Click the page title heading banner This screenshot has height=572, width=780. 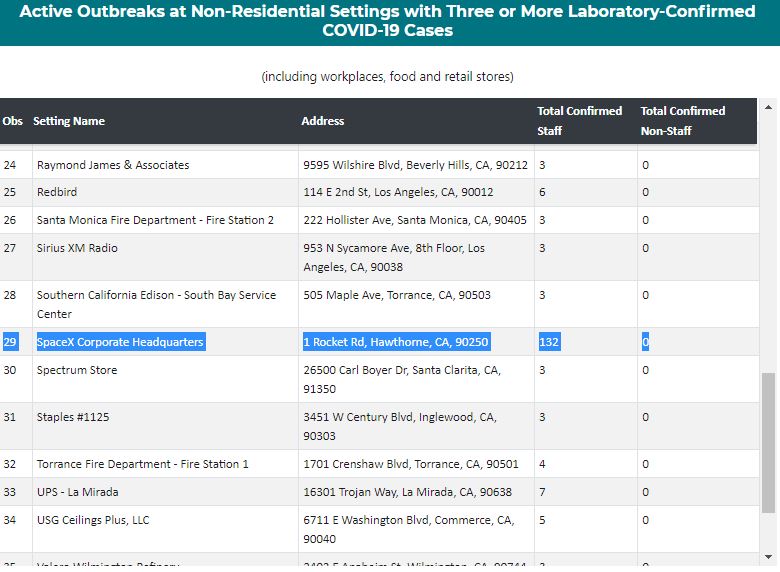pos(388,21)
